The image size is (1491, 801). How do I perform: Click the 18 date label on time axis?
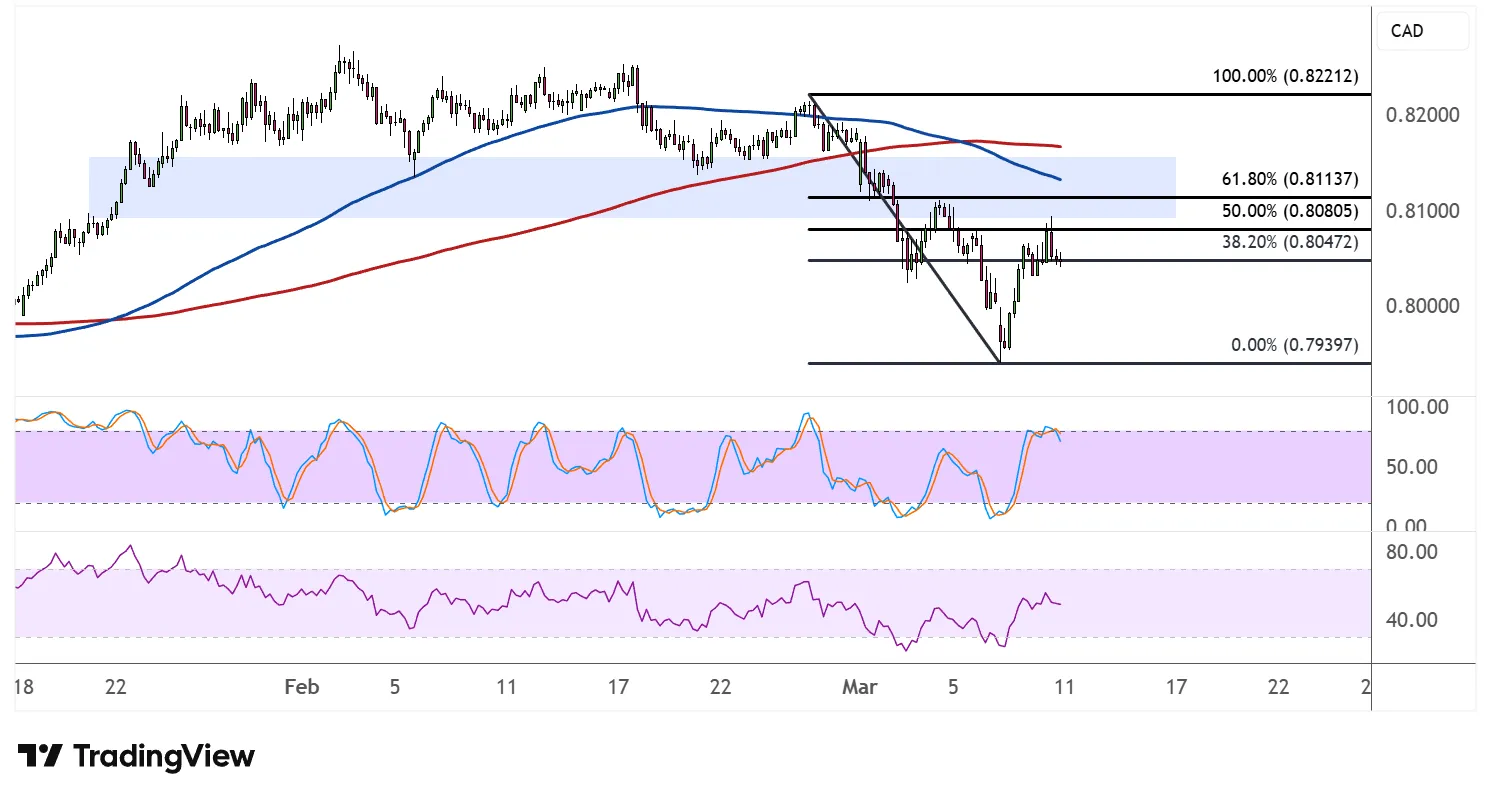click(x=23, y=687)
